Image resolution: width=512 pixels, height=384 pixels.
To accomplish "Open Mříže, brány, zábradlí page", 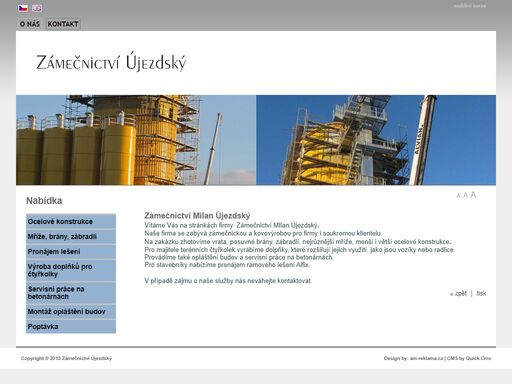I will click(71, 236).
